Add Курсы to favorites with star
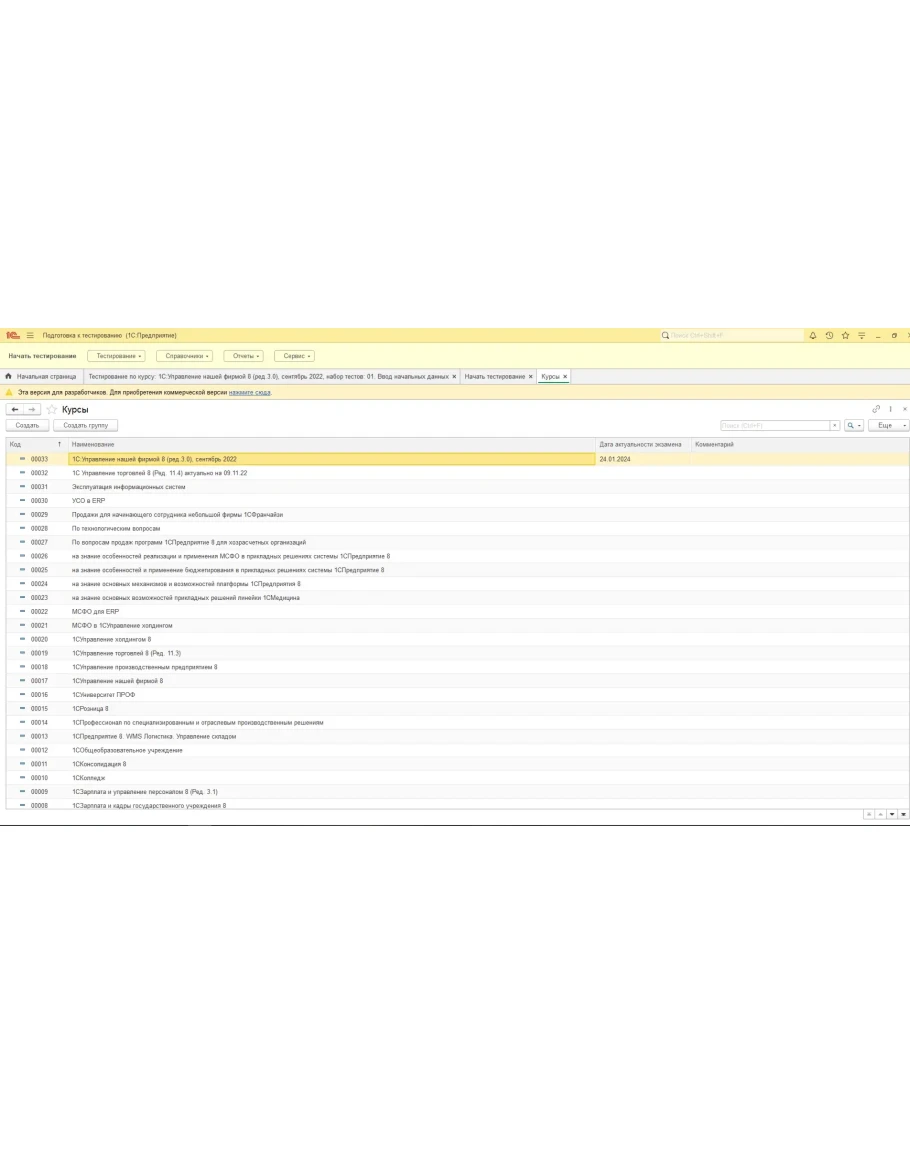Image resolution: width=910 pixels, height=1155 pixels. pos(52,410)
